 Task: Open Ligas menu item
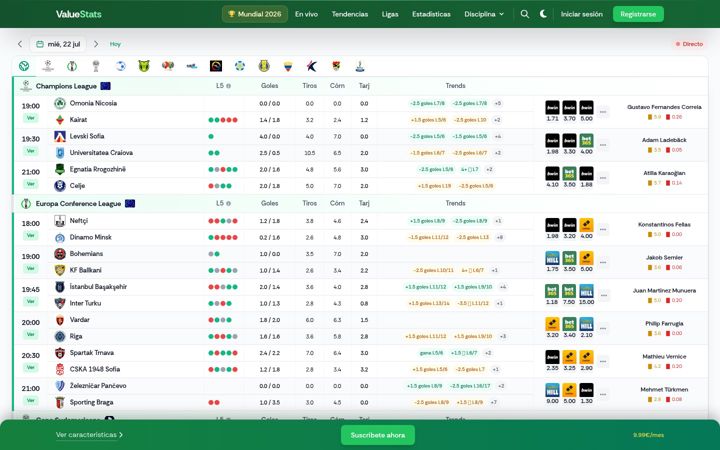click(390, 14)
